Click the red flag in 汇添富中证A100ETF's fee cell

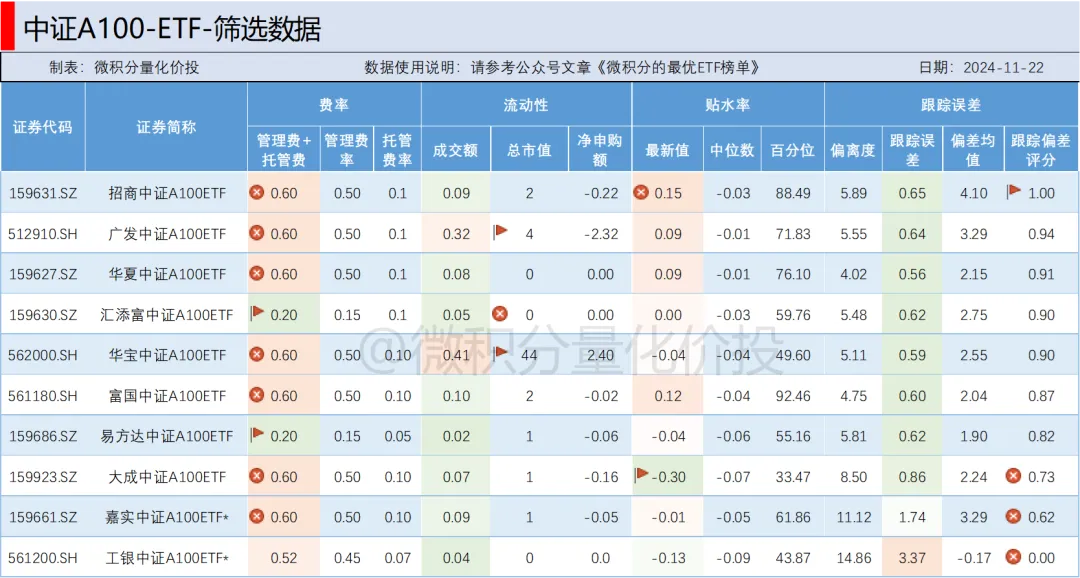click(257, 313)
